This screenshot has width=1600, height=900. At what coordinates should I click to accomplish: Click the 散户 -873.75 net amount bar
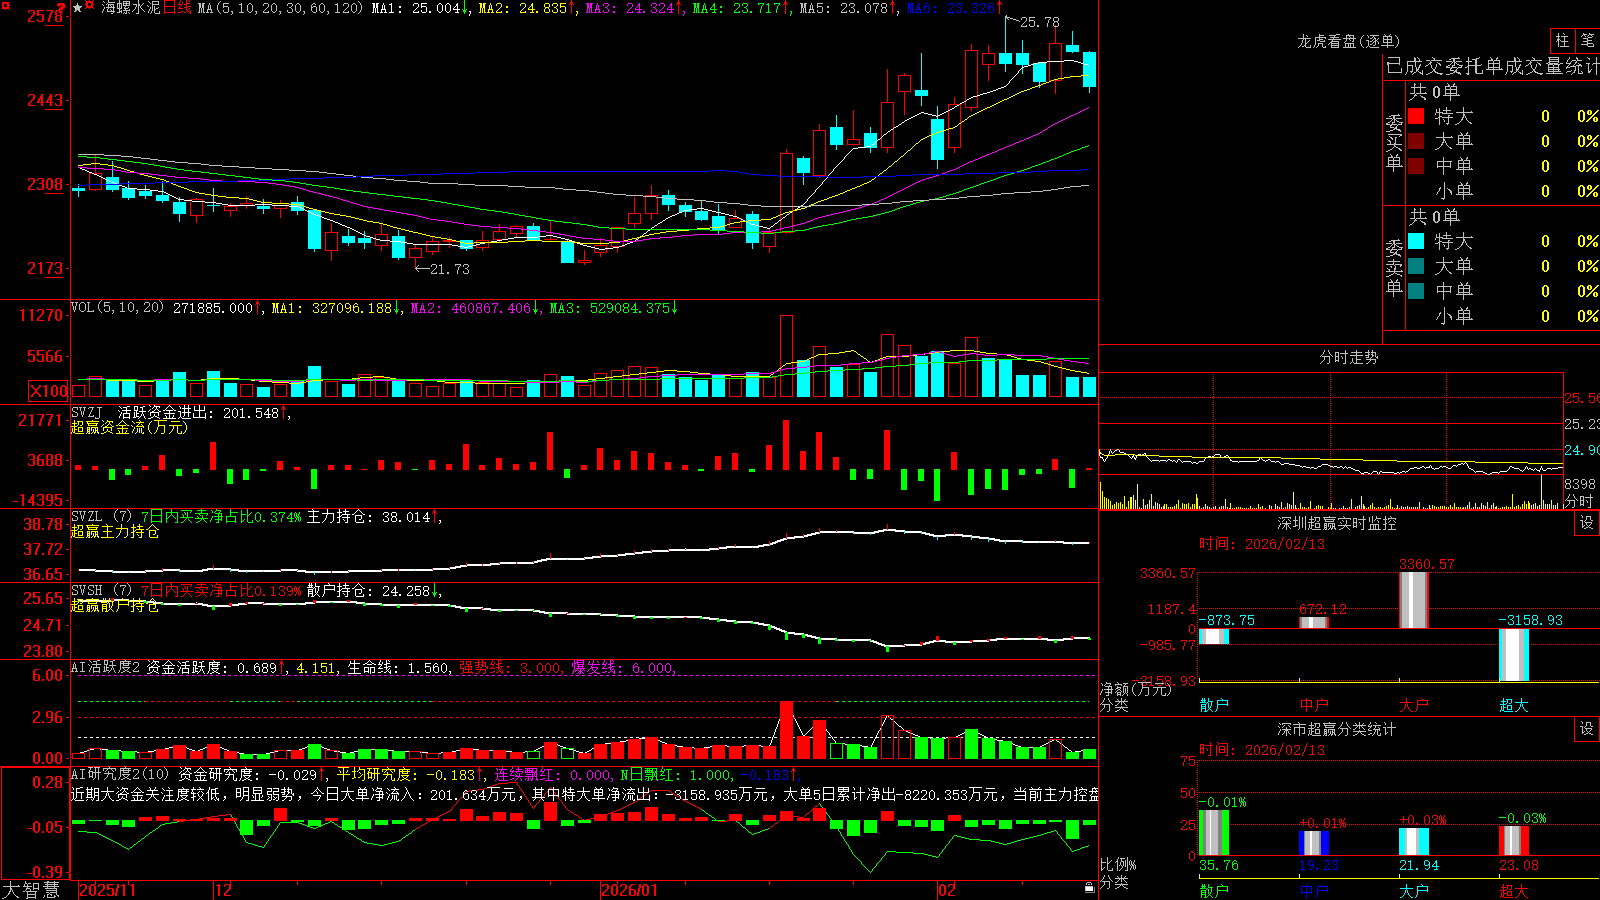coord(1214,636)
